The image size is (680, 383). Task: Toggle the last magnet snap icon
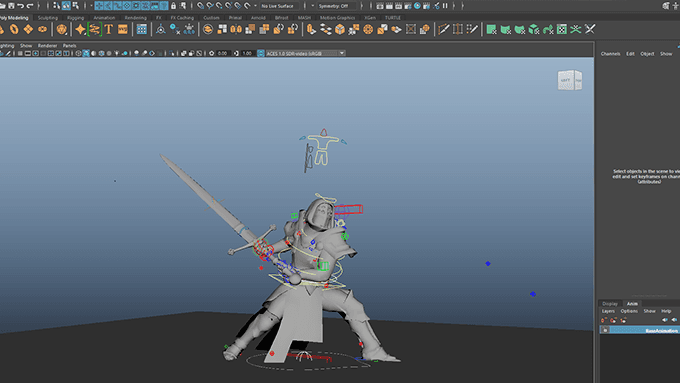pos(247,6)
